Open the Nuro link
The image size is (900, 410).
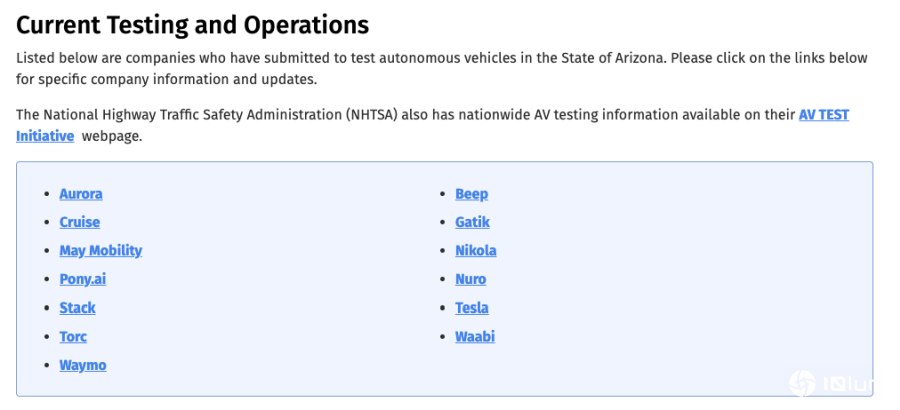[x=471, y=279]
